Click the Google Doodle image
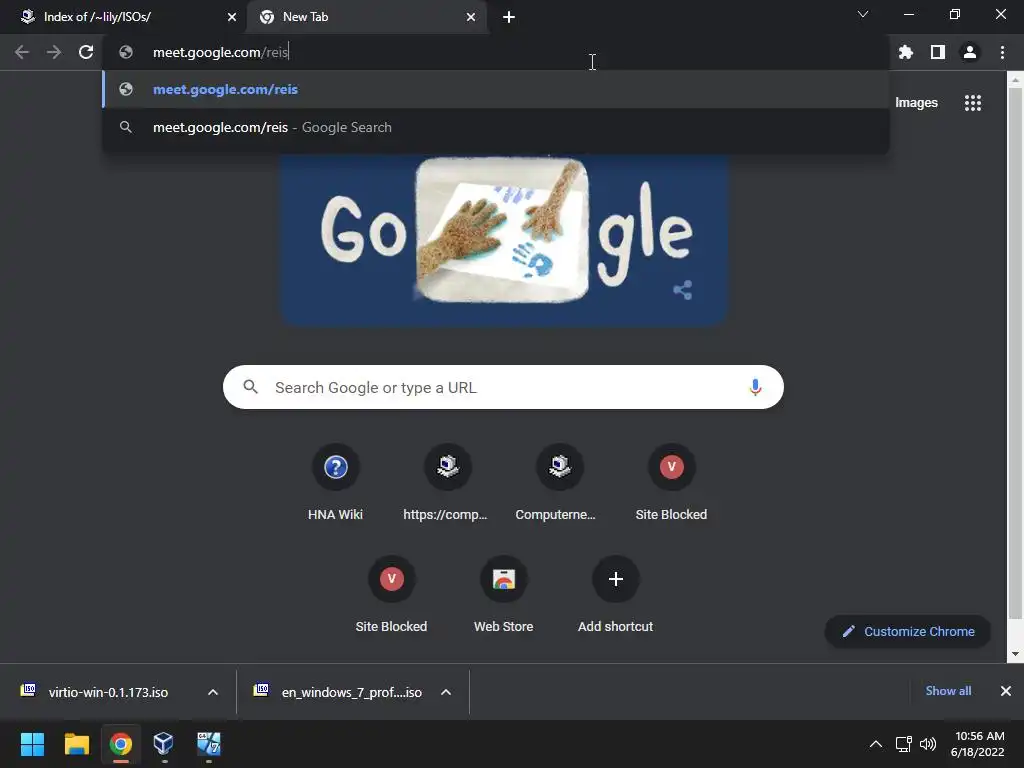The width and height of the screenshot is (1024, 768). [x=504, y=238]
